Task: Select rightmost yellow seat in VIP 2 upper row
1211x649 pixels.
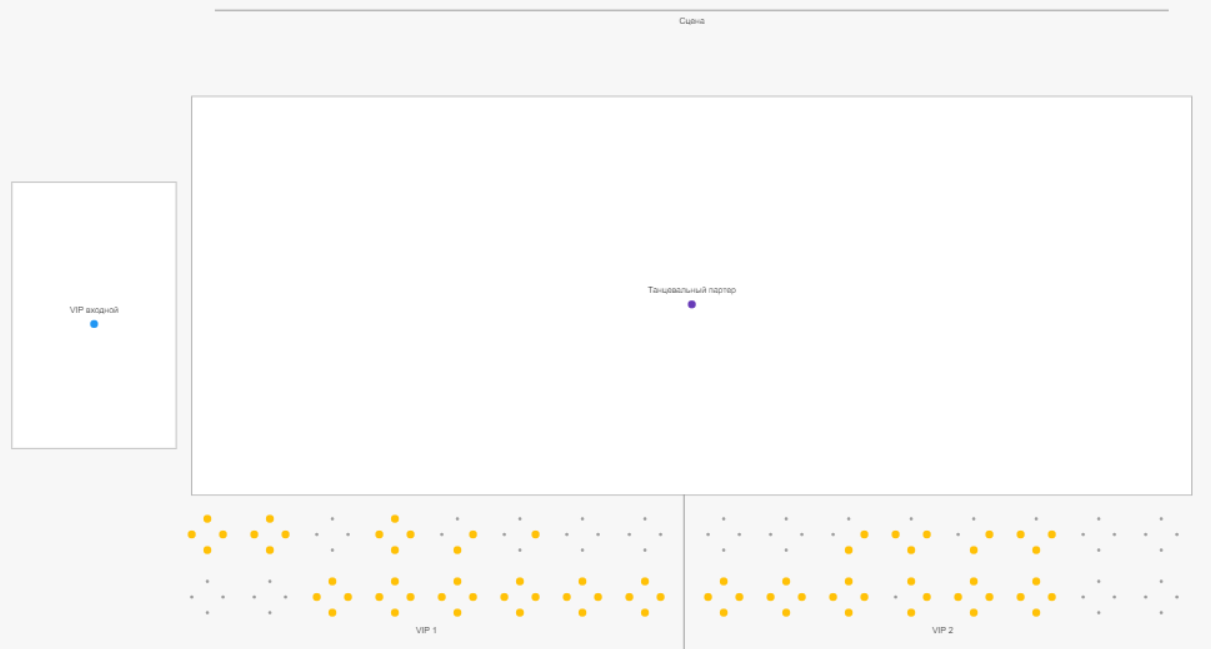Action: (x=1051, y=534)
